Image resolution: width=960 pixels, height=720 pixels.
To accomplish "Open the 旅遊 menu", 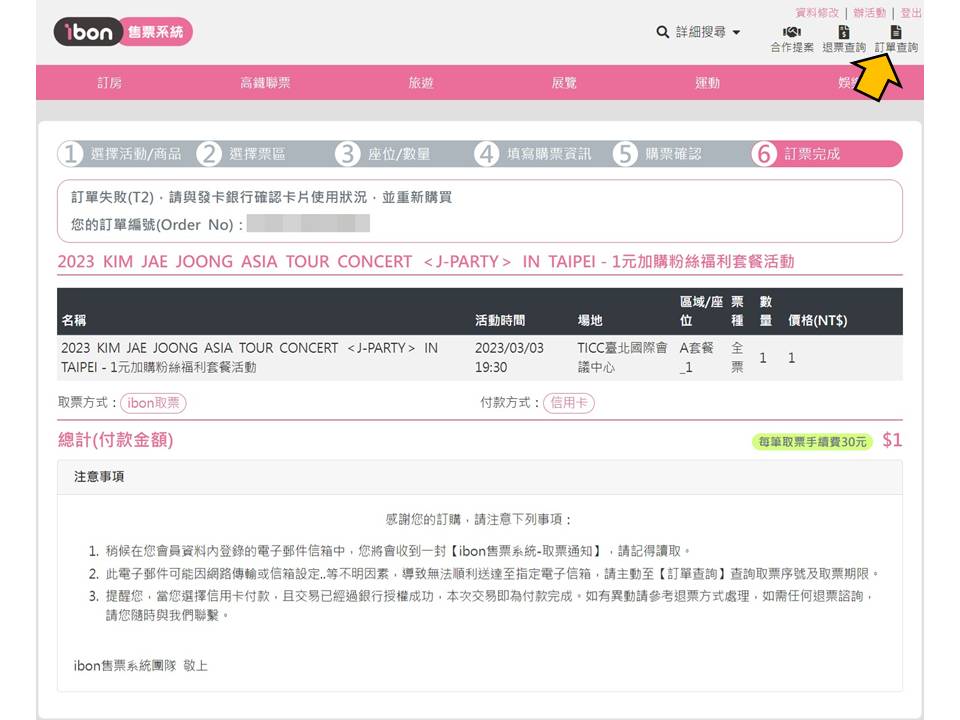I will pos(421,83).
